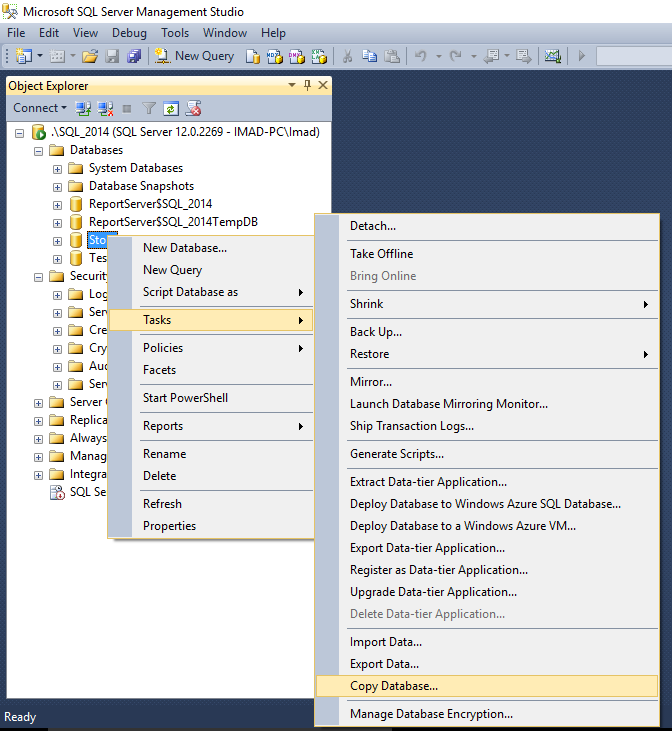Click the Disconnect icon in Object Explorer
Viewport: 672px width, 731px height.
click(x=105, y=109)
